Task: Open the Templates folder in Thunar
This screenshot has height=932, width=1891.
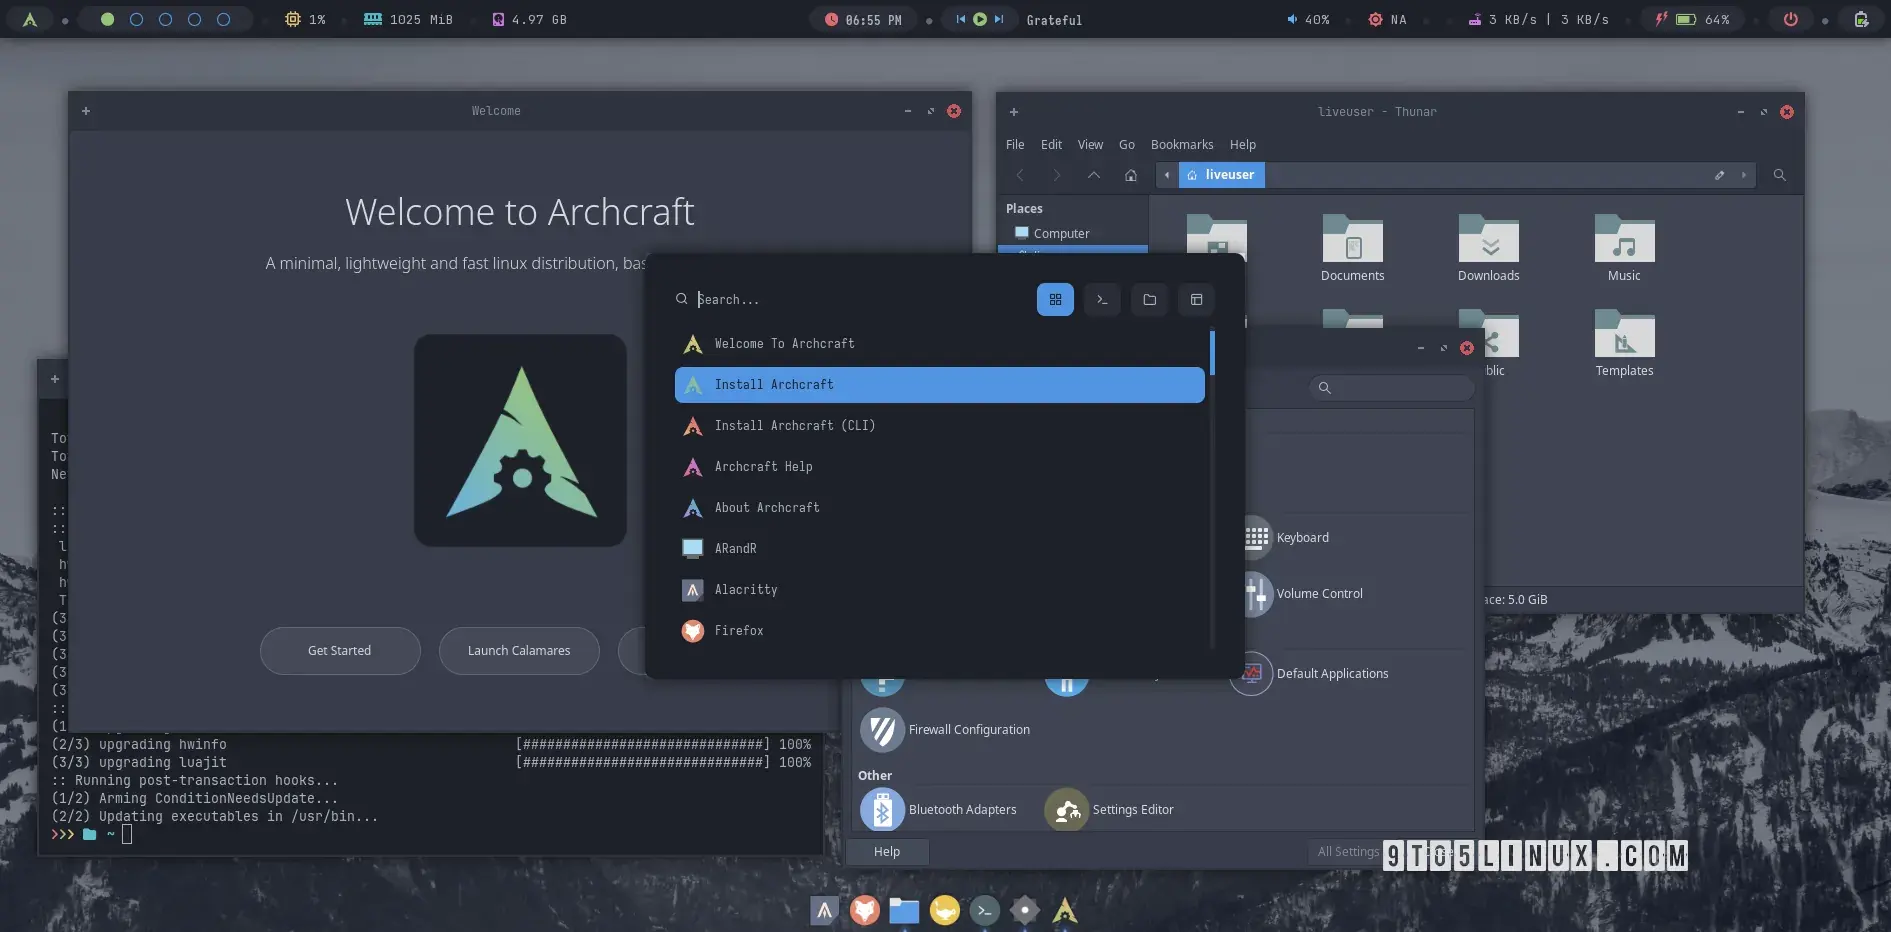Action: pos(1624,343)
